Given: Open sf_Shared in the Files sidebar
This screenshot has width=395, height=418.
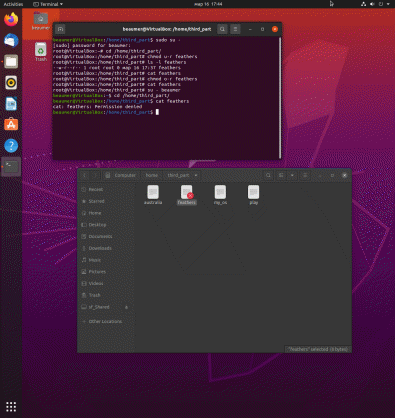Looking at the screenshot, I should pyautogui.click(x=106, y=307).
